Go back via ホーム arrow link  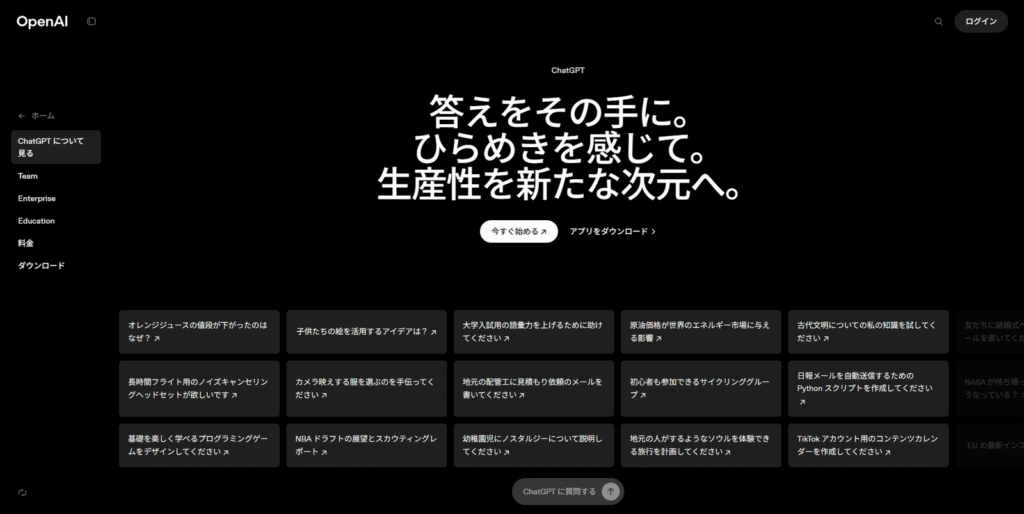[x=37, y=116]
